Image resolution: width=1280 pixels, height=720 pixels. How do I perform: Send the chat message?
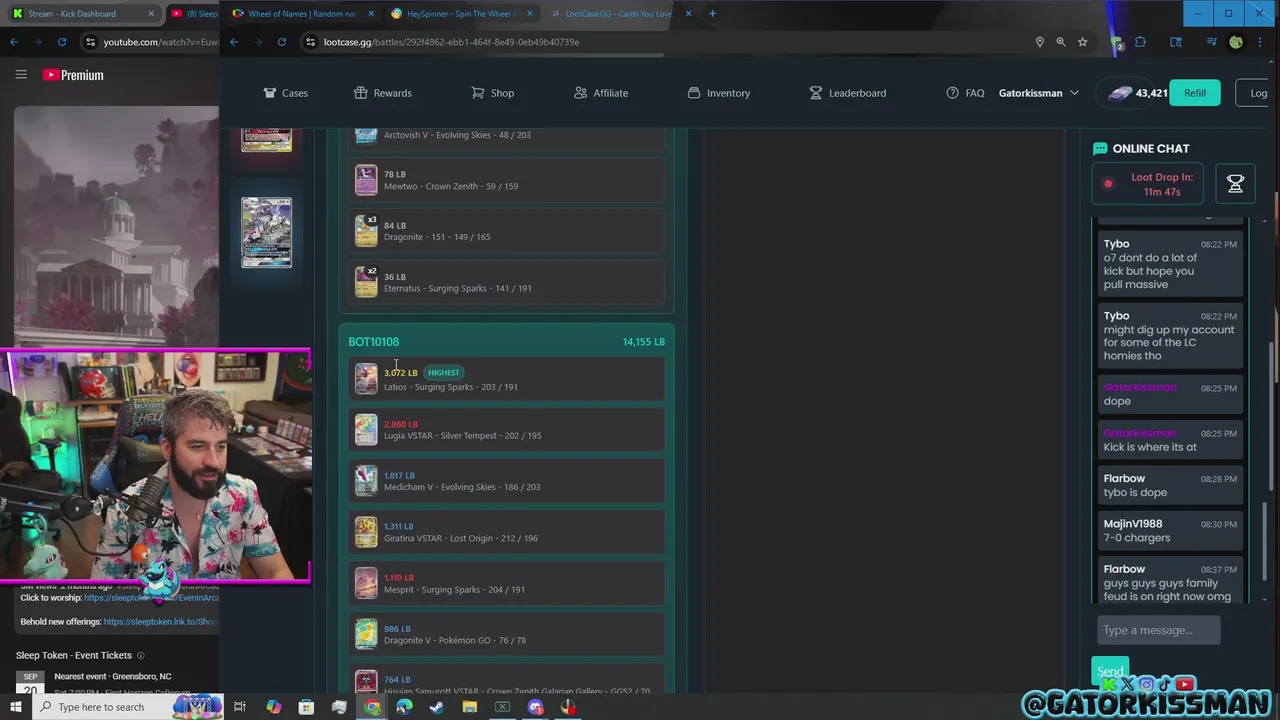click(x=1110, y=671)
